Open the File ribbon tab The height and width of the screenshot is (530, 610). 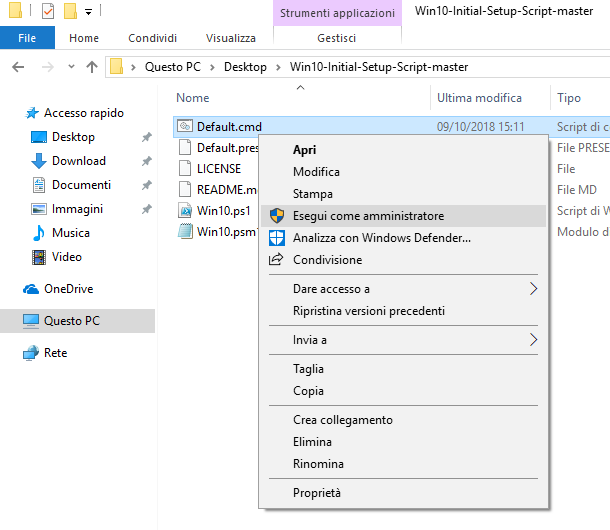point(27,38)
